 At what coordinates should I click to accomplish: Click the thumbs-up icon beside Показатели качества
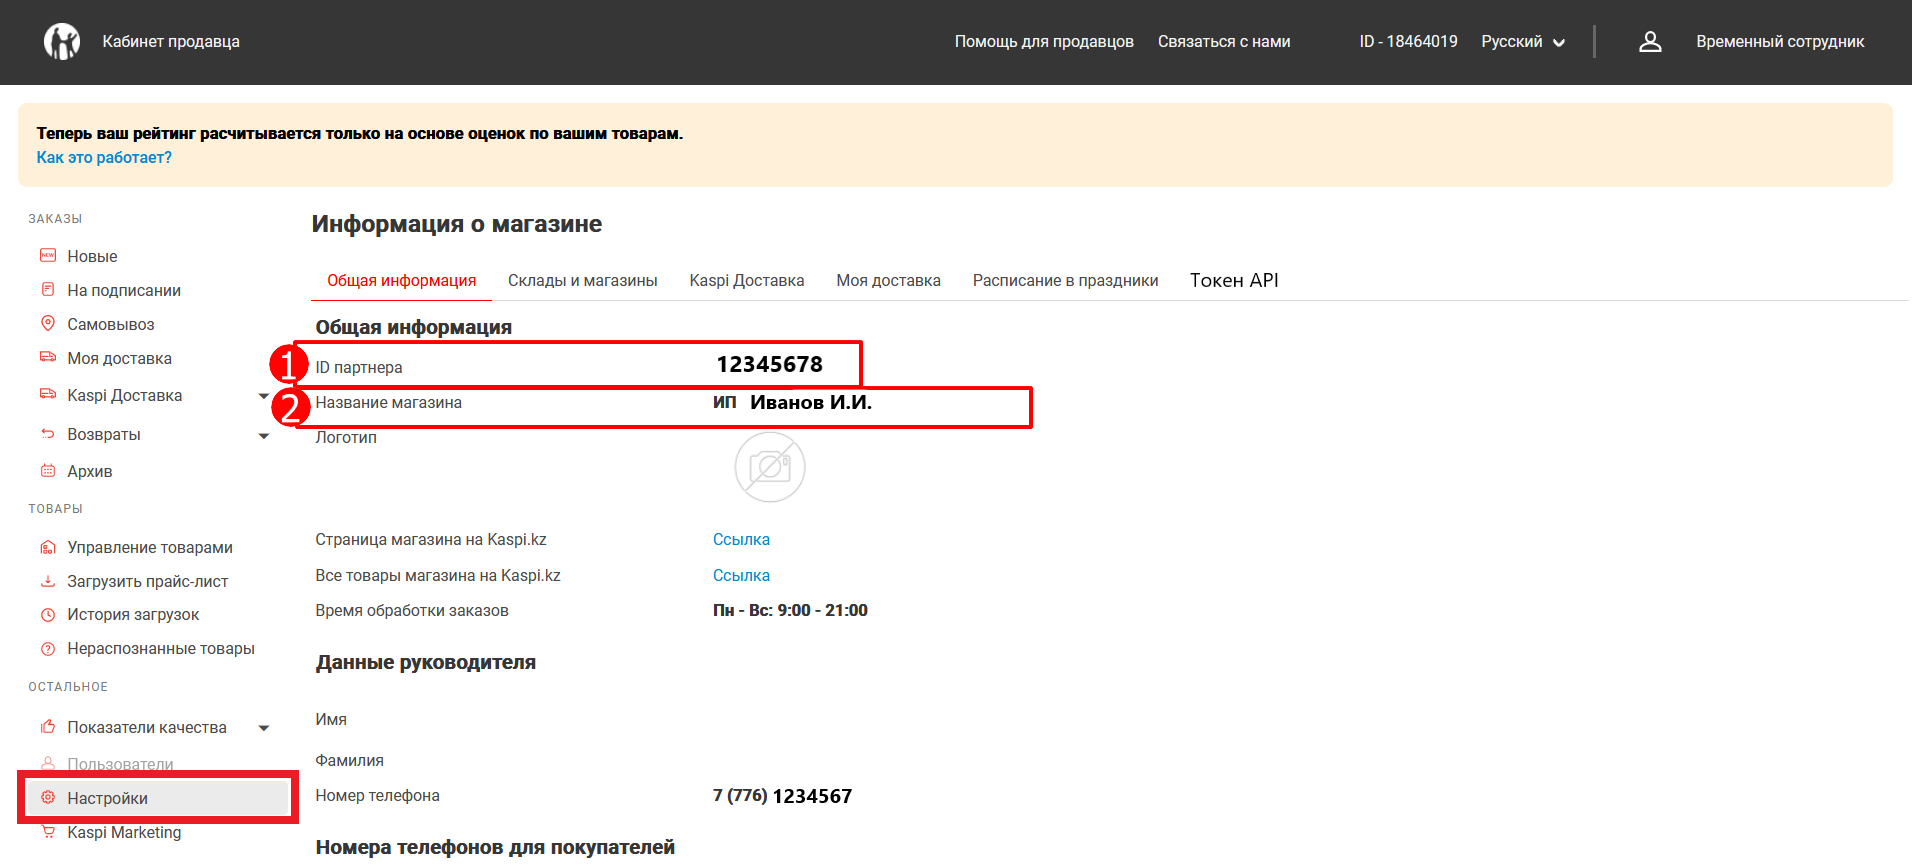(48, 727)
